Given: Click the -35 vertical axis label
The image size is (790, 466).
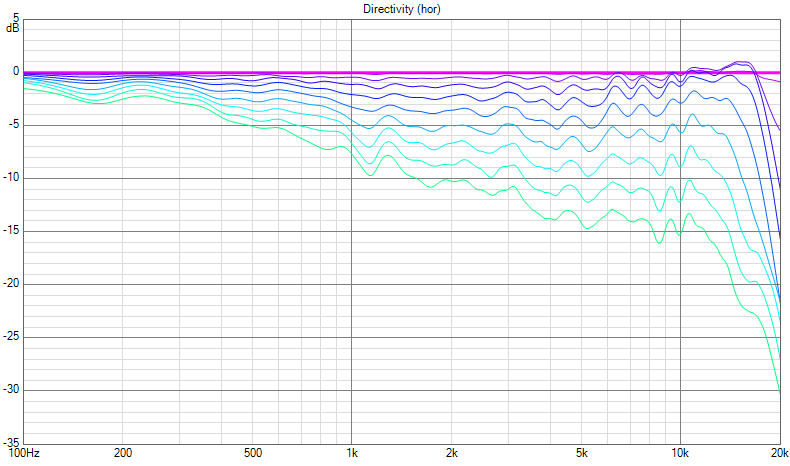Looking at the screenshot, I should pyautogui.click(x=11, y=441).
